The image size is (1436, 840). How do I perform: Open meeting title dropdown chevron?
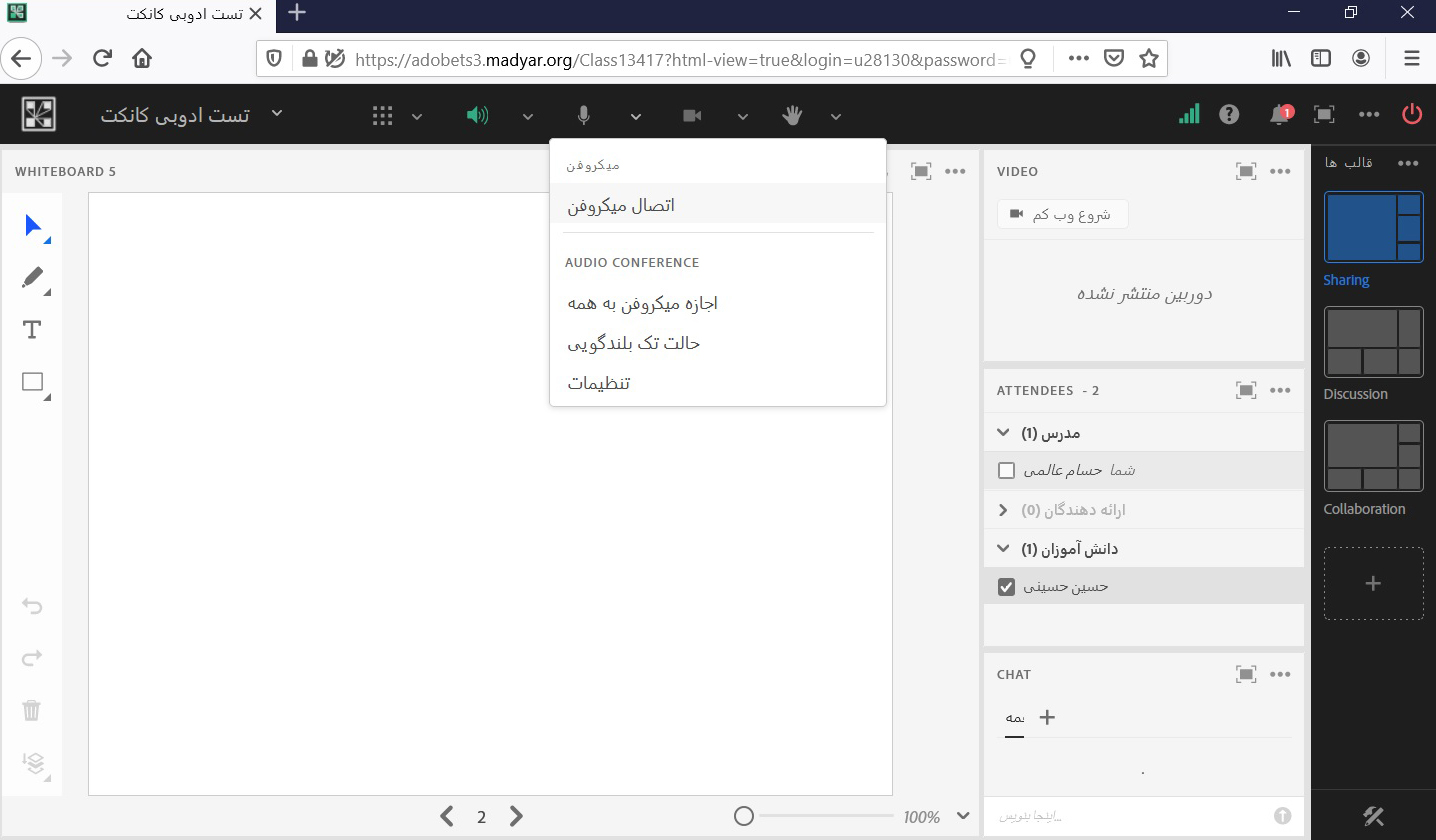(277, 114)
